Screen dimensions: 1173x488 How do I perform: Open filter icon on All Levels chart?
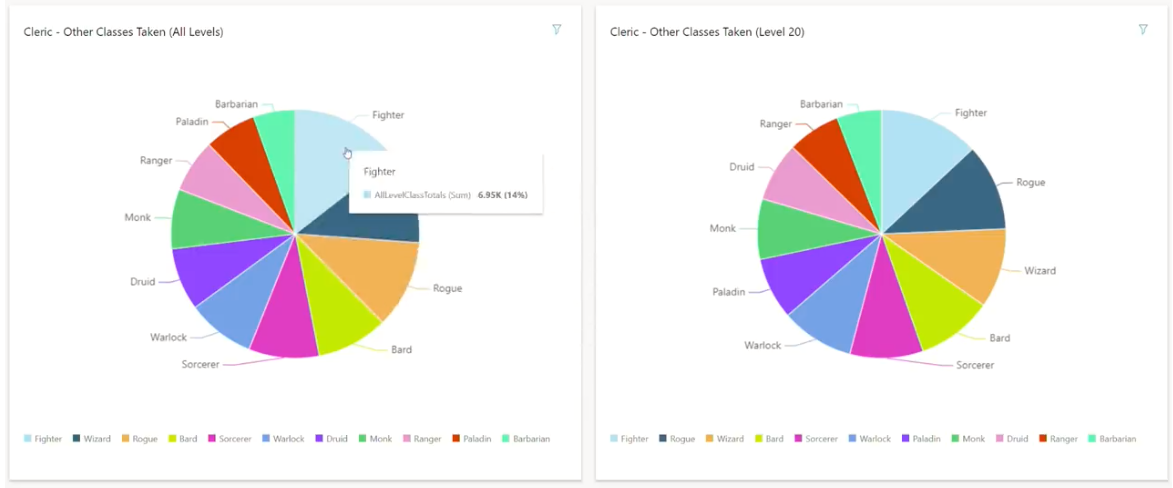pyautogui.click(x=557, y=30)
